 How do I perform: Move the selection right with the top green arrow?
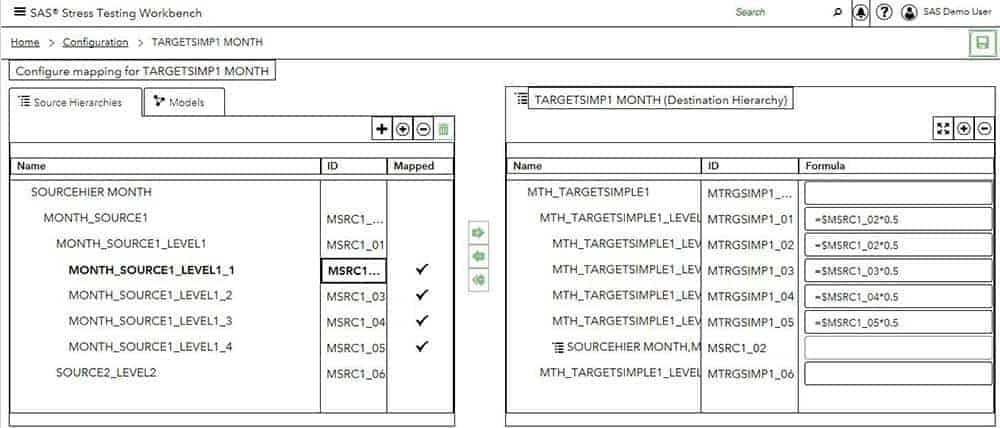pos(478,232)
